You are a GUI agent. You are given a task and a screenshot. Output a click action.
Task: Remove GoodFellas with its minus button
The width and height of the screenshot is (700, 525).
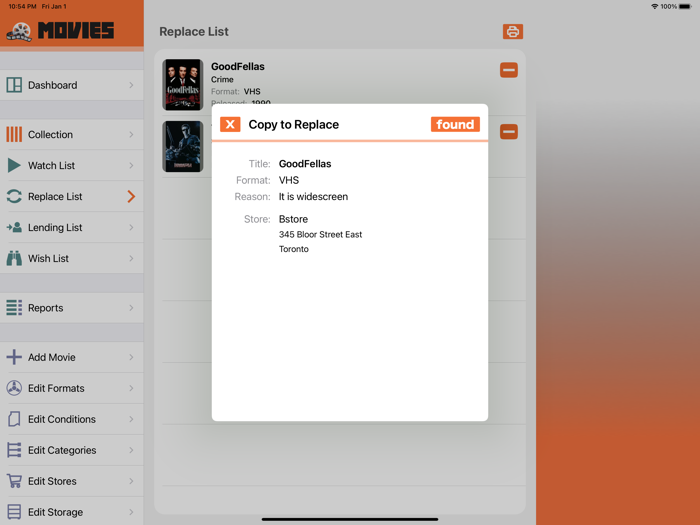[x=508, y=70]
